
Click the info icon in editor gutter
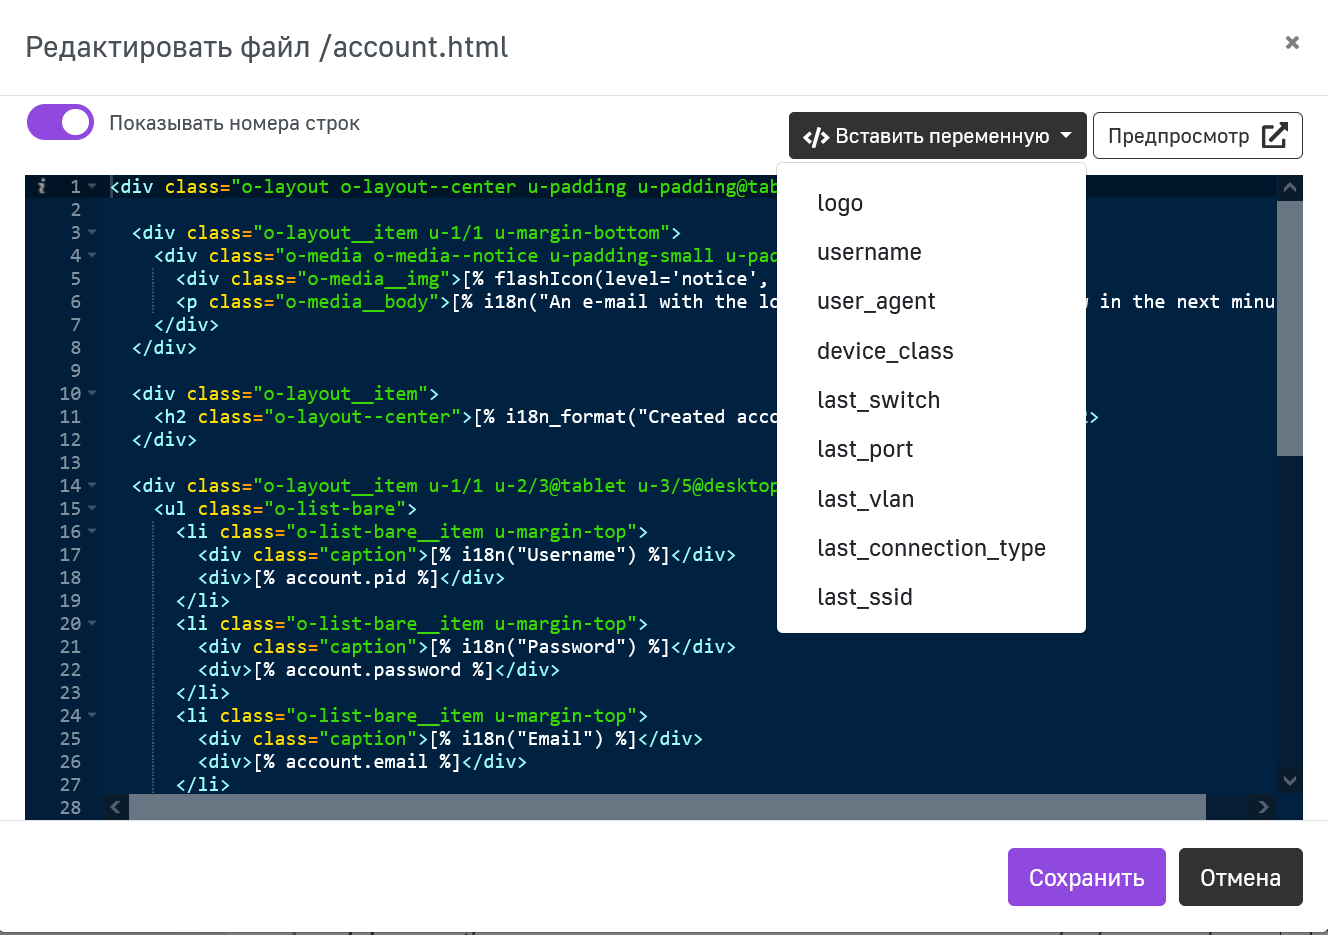click(41, 186)
